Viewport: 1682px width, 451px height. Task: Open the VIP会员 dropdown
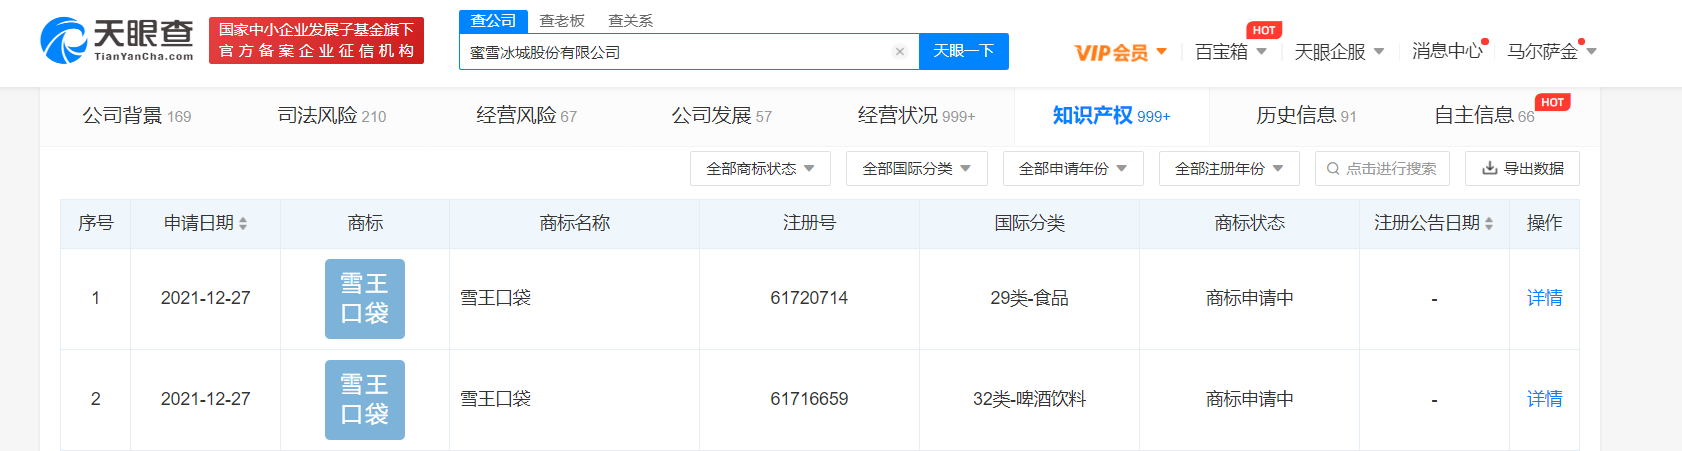point(1121,52)
